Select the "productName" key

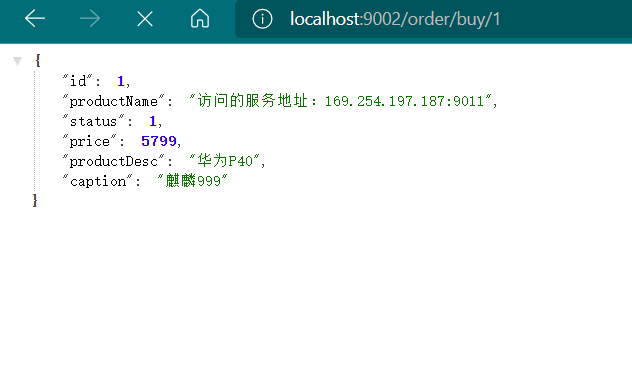point(113,101)
